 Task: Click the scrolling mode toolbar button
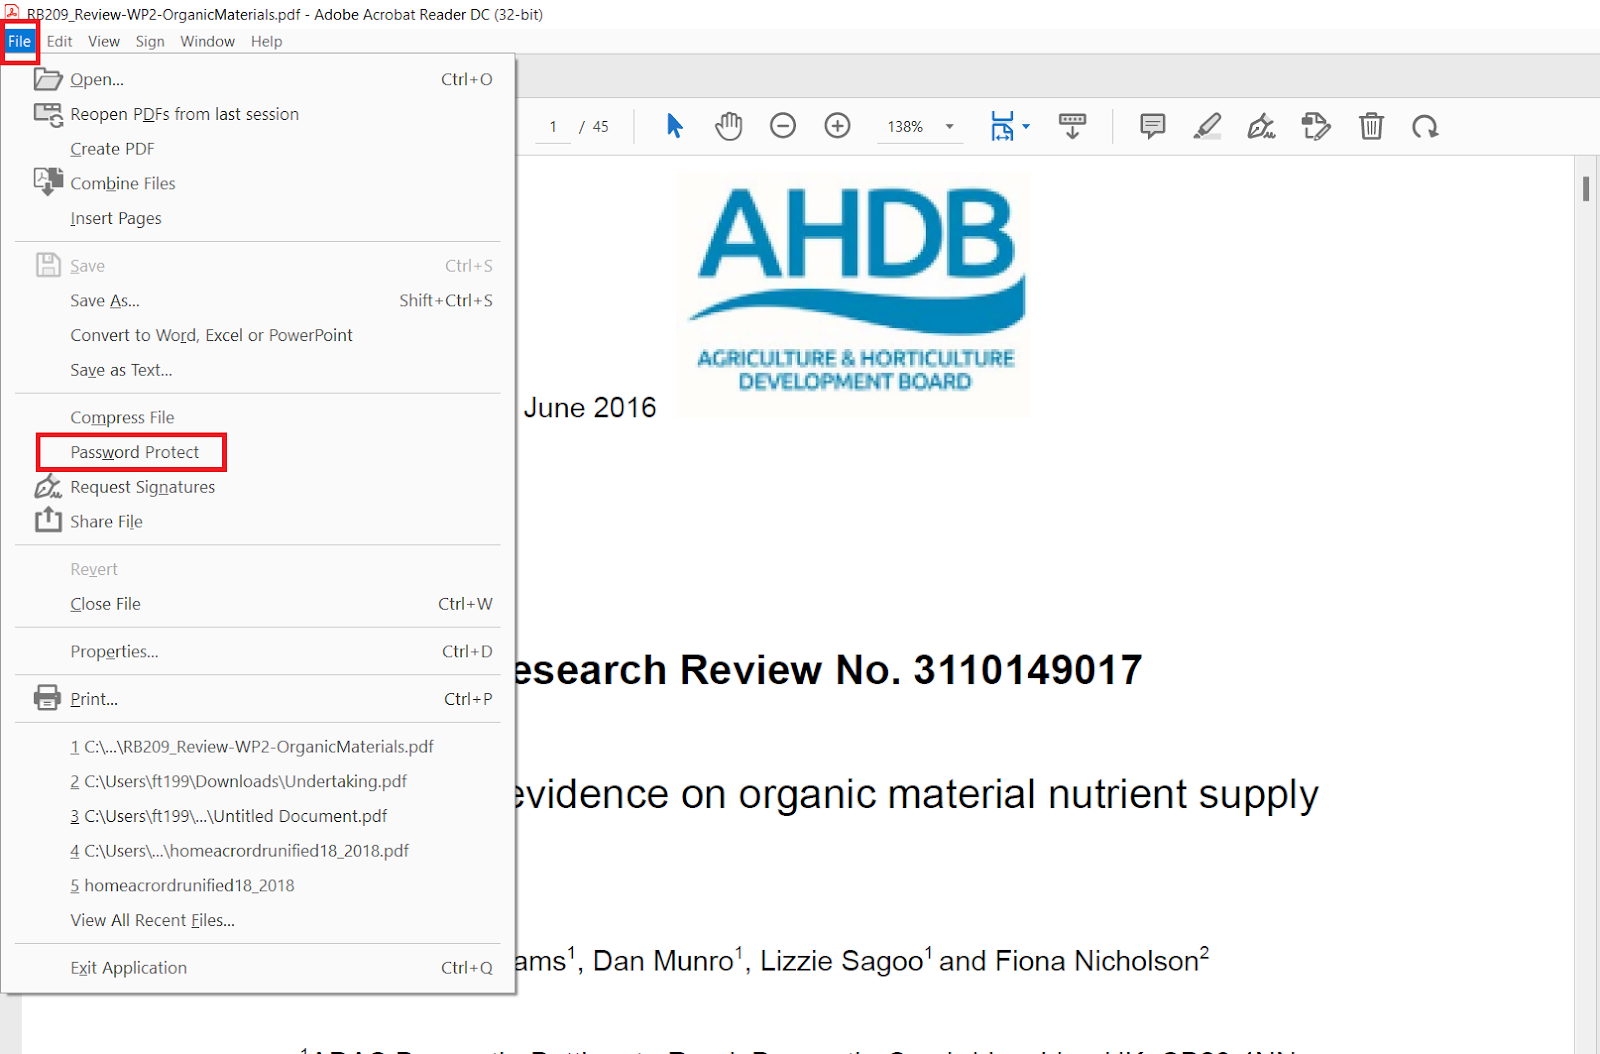coord(1072,126)
